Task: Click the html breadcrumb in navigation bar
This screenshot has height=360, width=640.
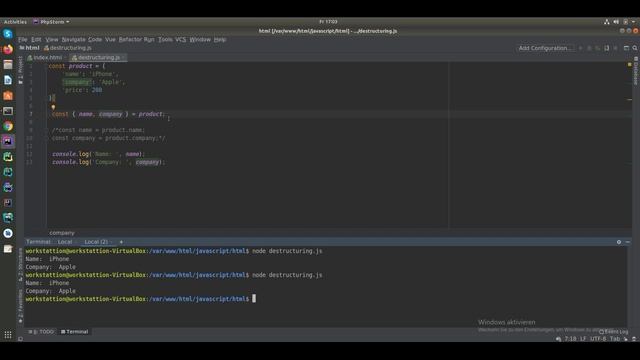Action: 30,48
